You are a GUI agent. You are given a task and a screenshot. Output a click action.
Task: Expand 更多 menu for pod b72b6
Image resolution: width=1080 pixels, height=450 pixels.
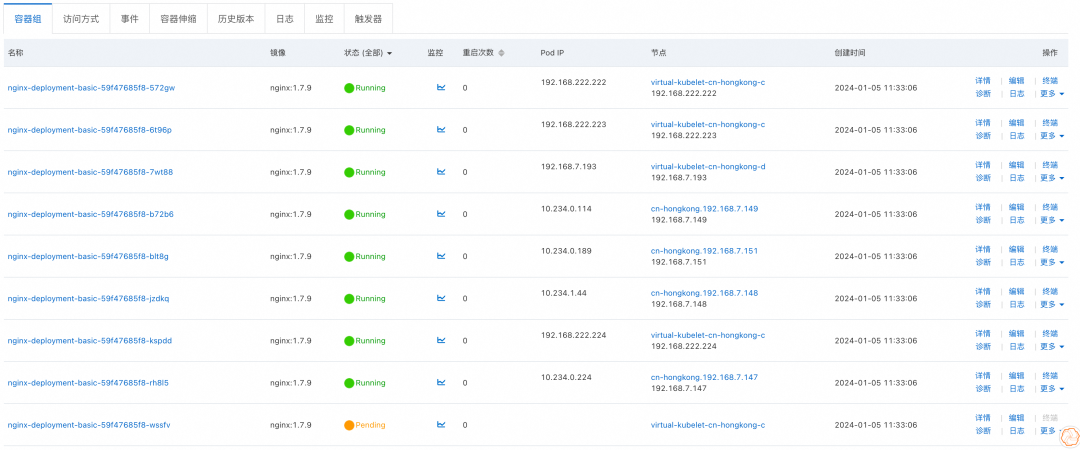(x=1051, y=220)
